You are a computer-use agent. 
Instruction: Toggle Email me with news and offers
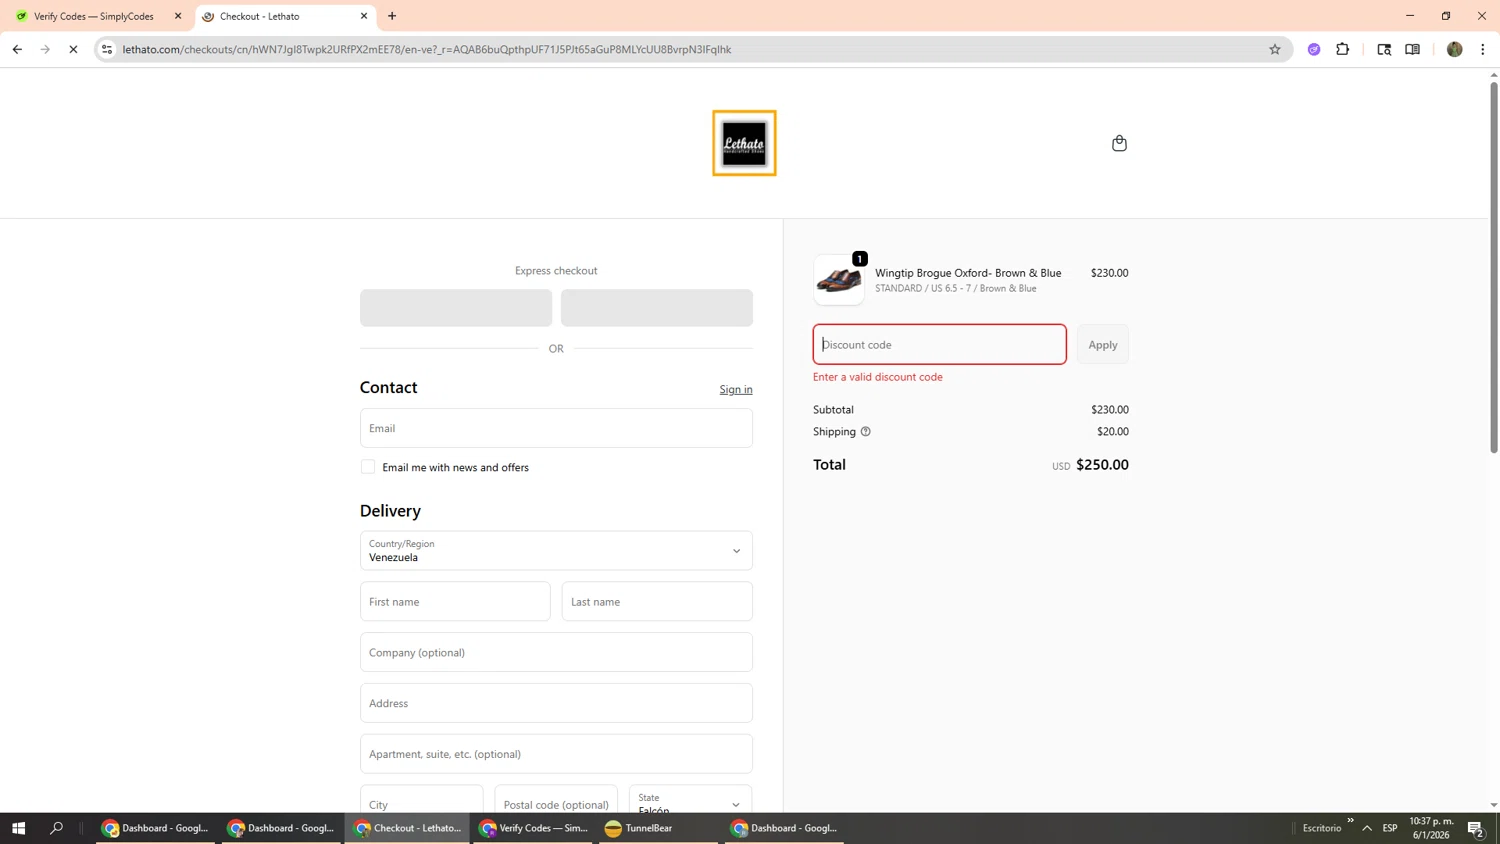pos(368,467)
